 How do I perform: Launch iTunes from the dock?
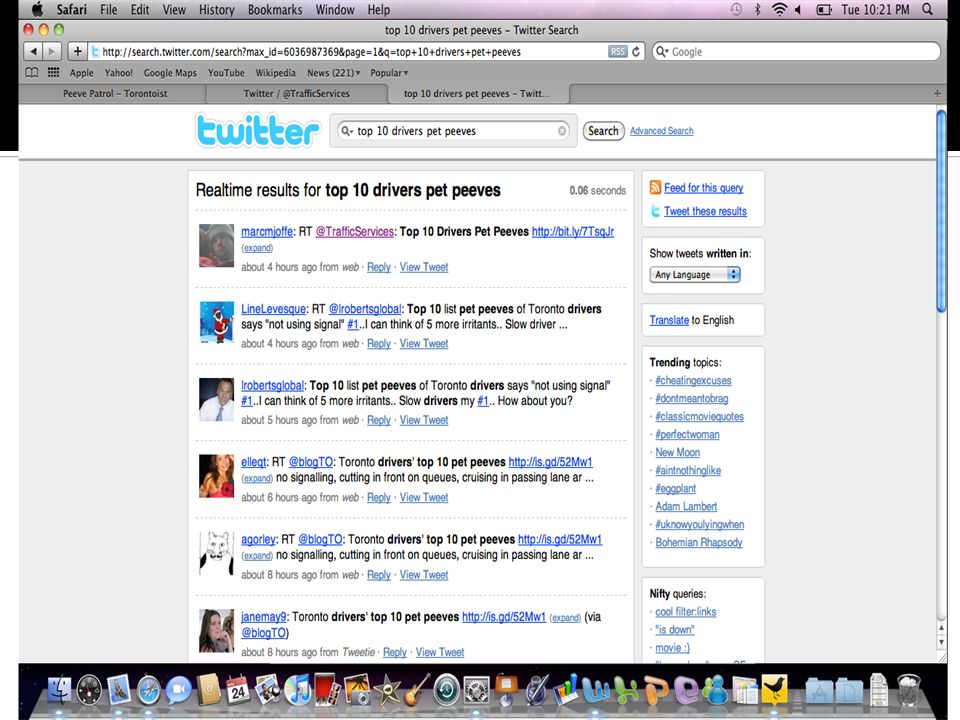298,690
